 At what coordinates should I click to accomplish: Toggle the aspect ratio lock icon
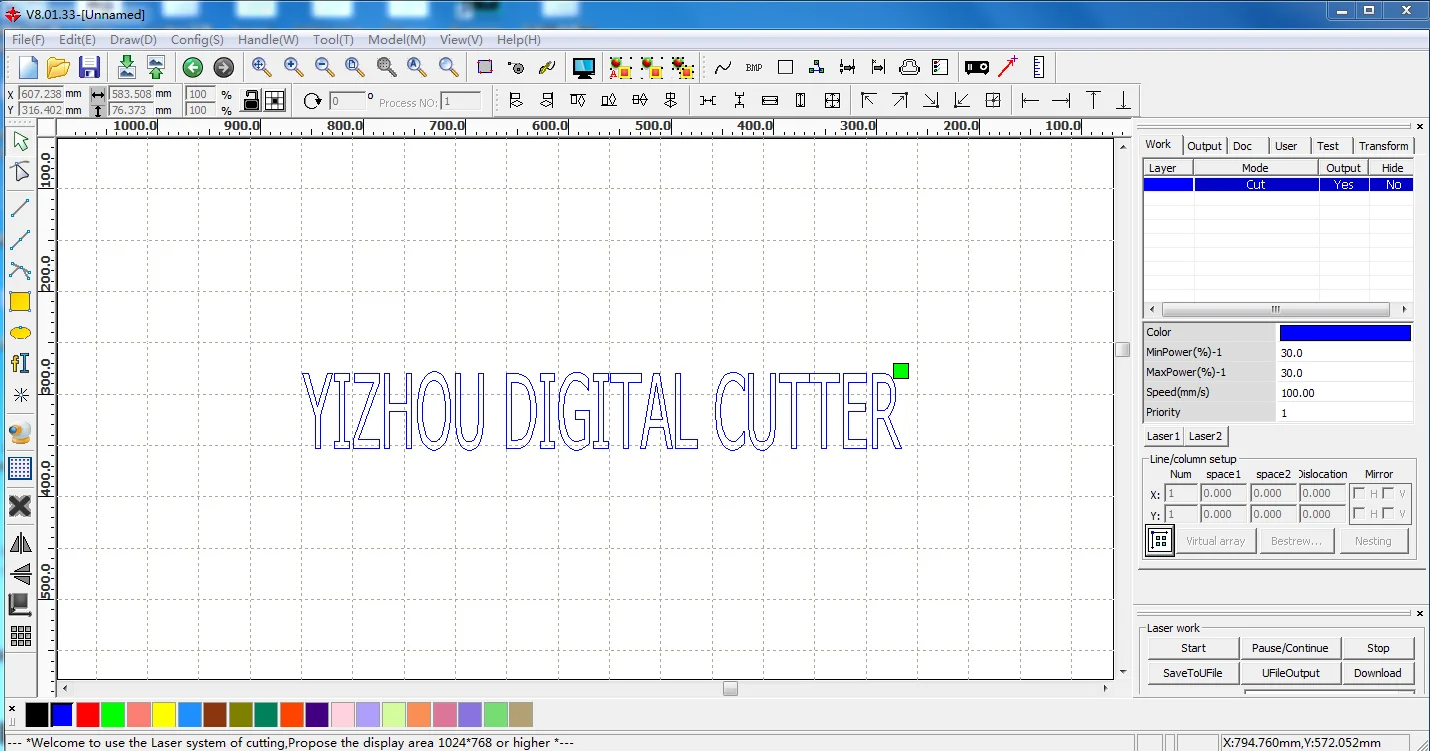pos(252,100)
